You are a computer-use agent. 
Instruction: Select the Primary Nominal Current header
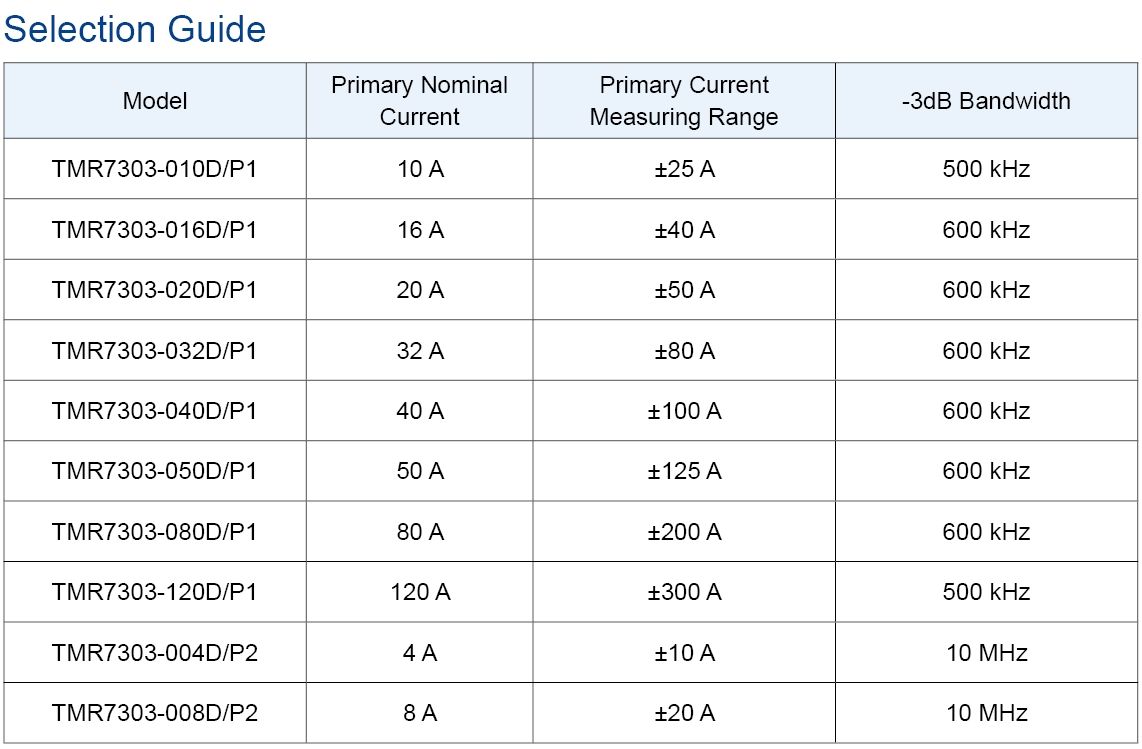coord(420,101)
